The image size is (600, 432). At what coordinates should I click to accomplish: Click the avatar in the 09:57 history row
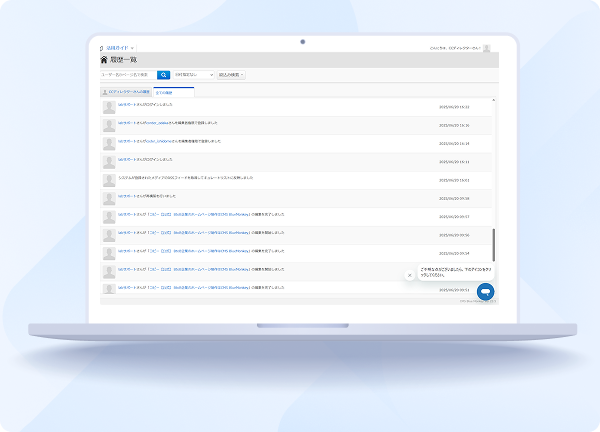tap(109, 217)
